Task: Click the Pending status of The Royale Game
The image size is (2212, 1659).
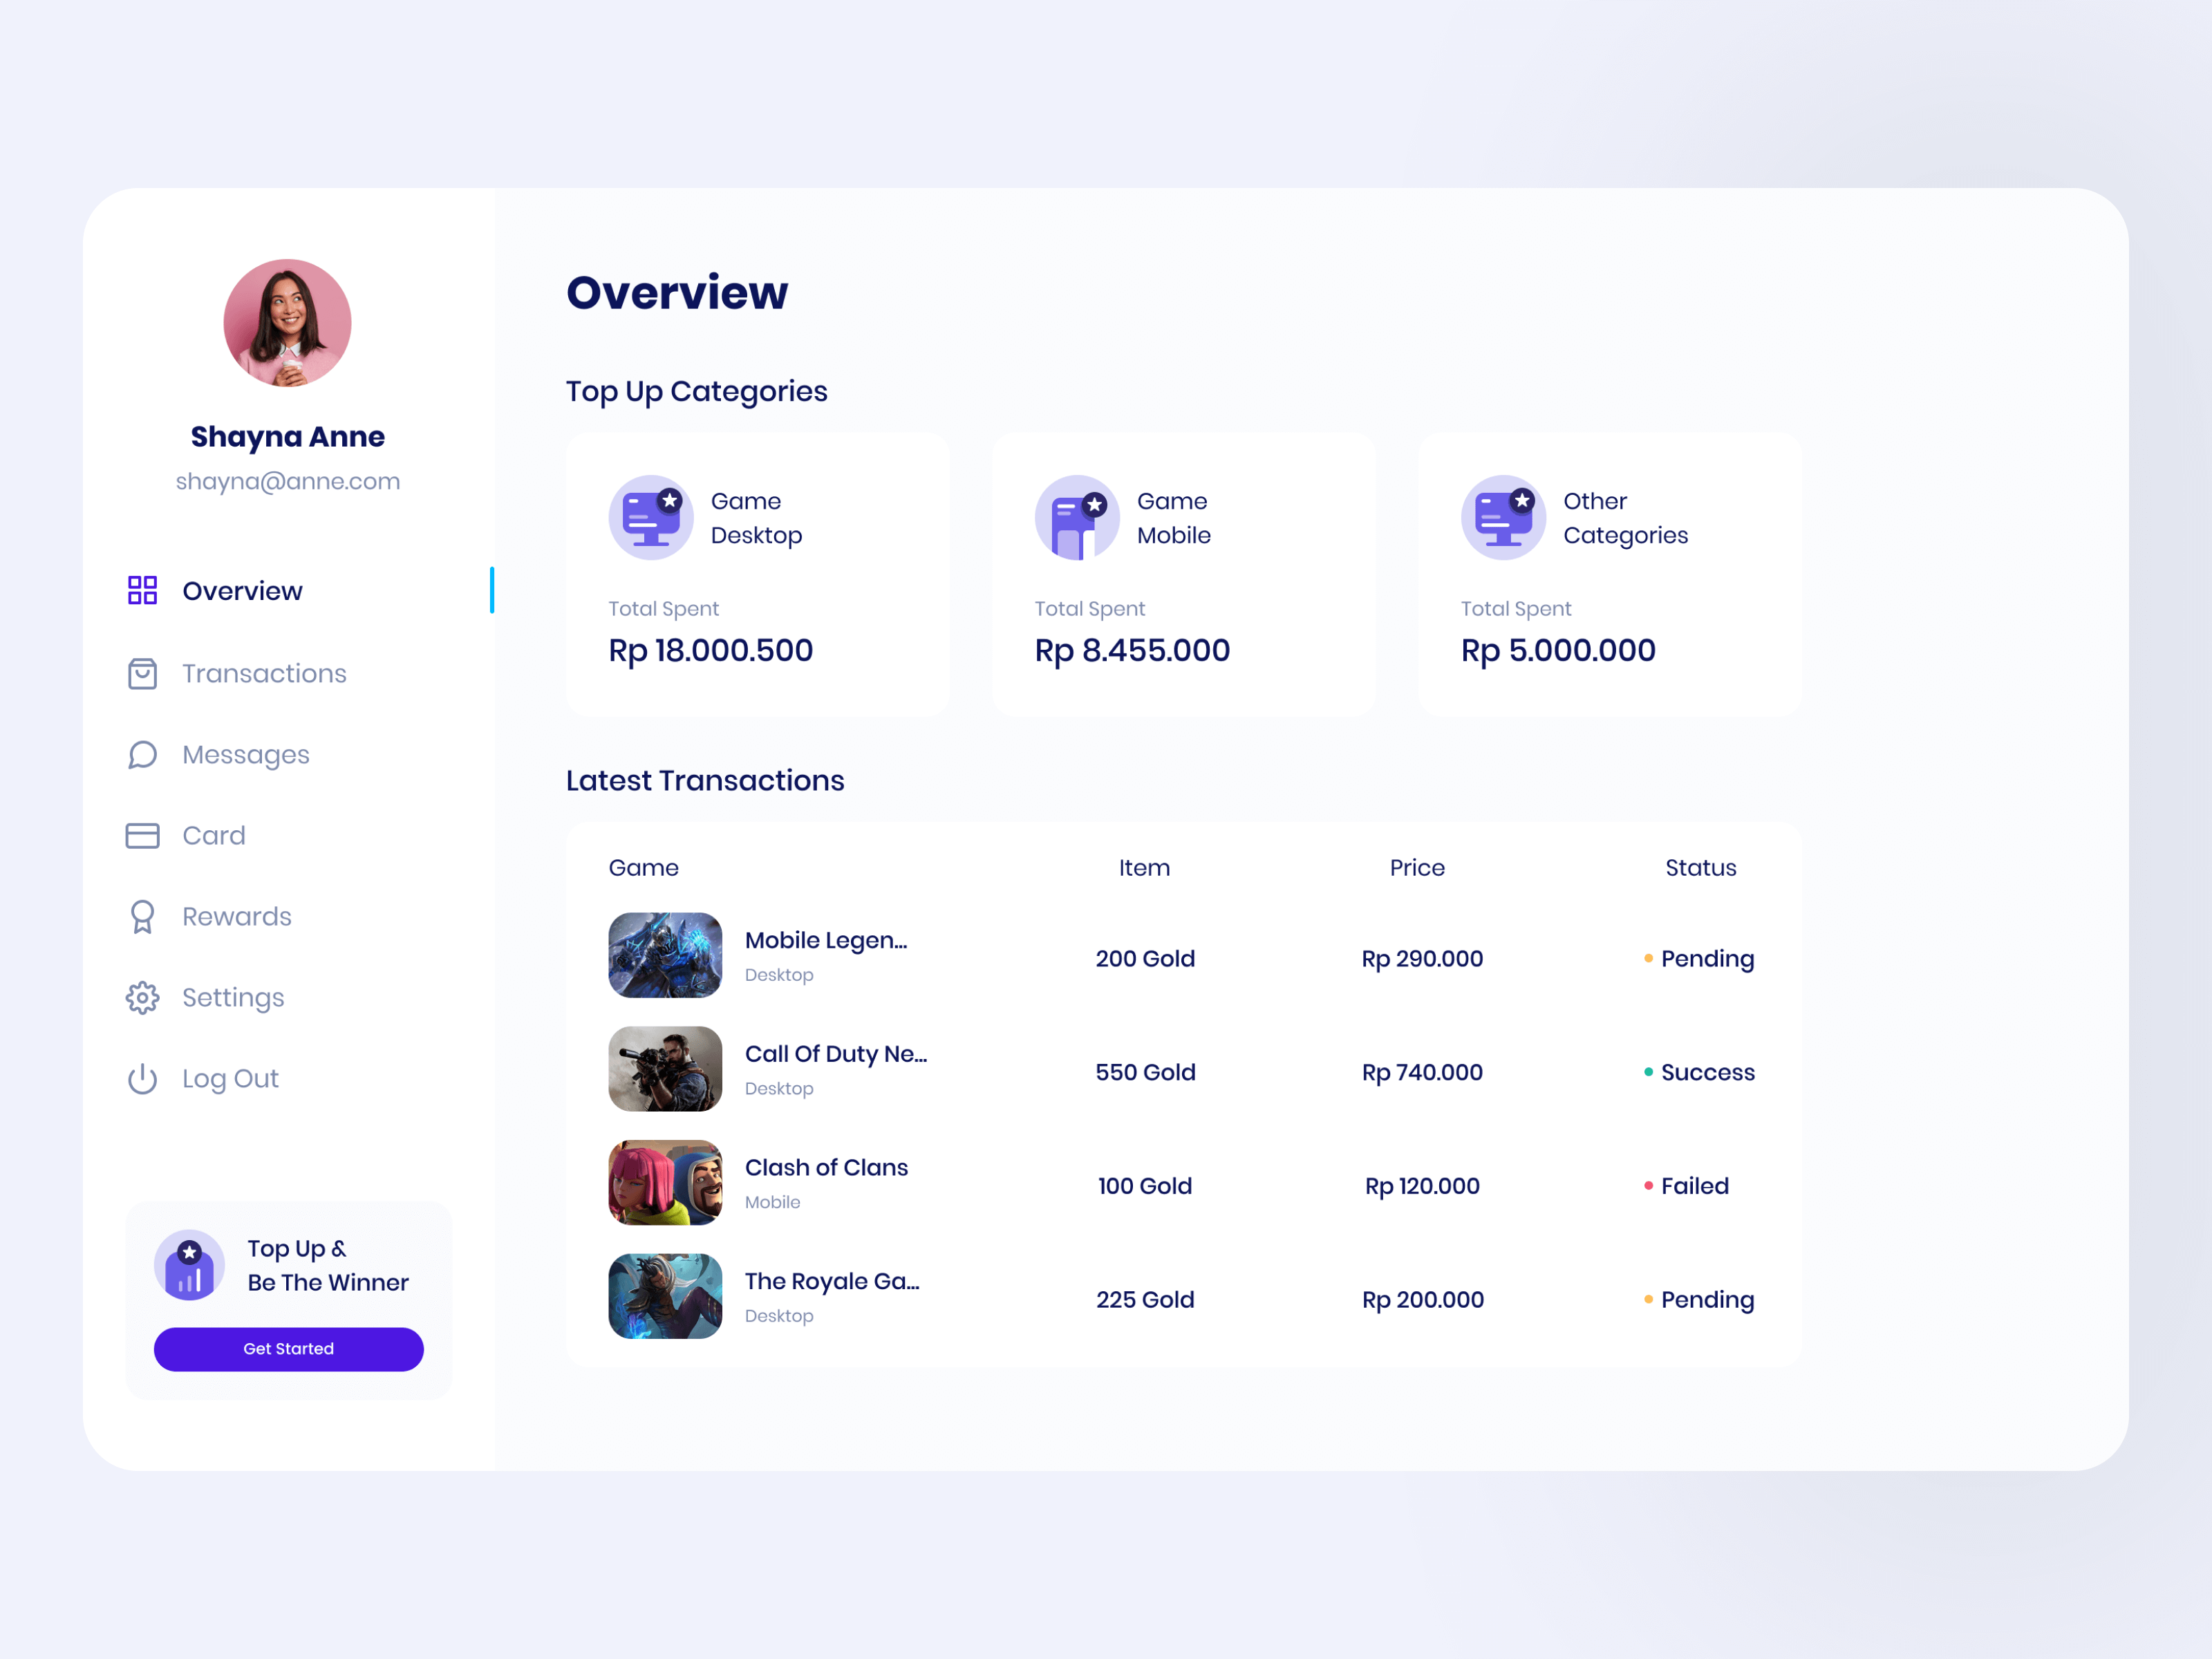Action: (1699, 1300)
